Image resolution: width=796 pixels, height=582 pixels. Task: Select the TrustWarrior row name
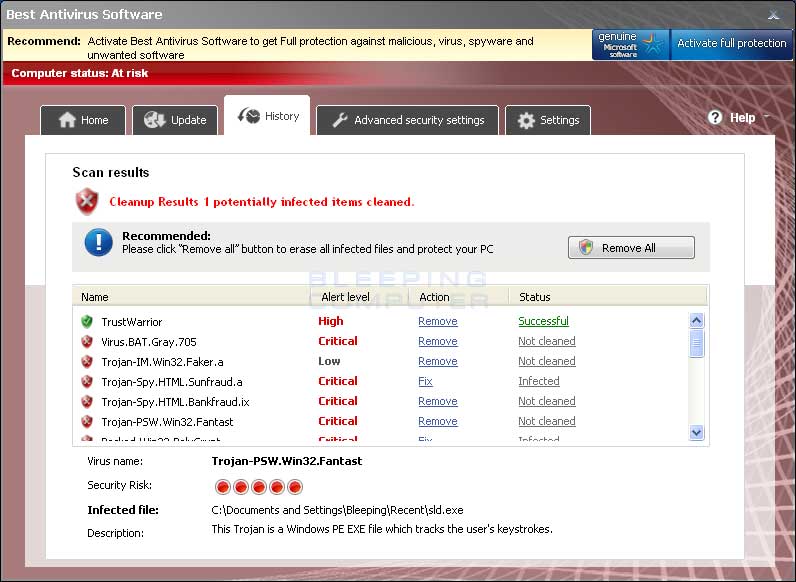coord(131,322)
